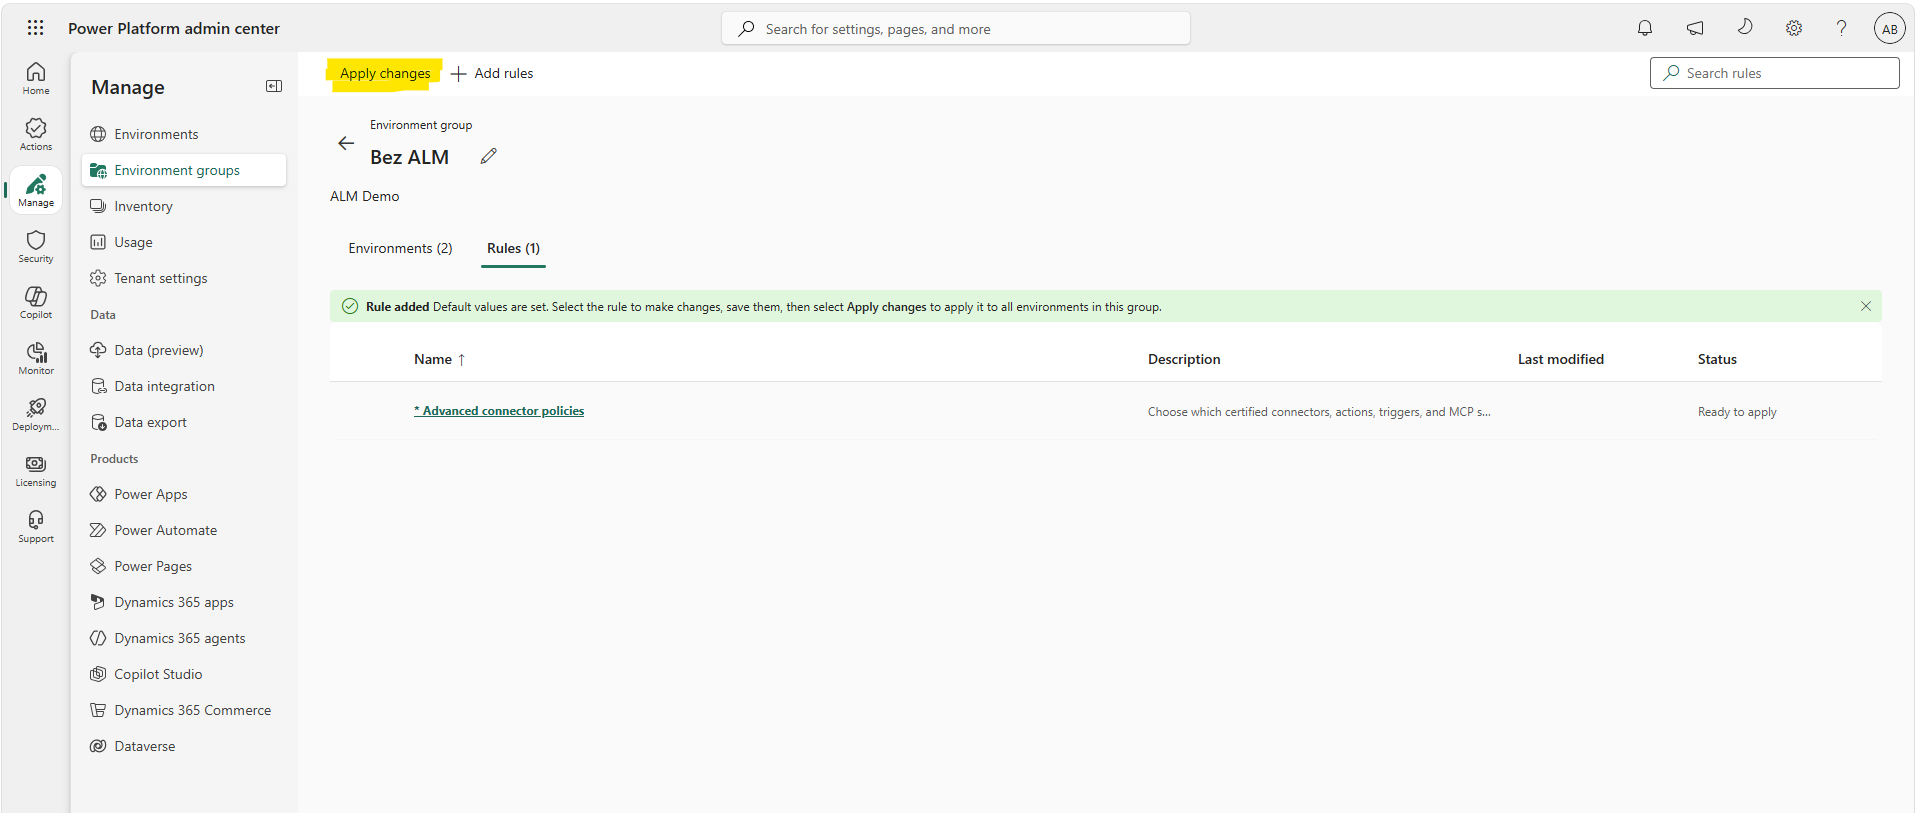This screenshot has width=1917, height=813.
Task: Open Dynamics 365 agents
Action: click(x=184, y=638)
